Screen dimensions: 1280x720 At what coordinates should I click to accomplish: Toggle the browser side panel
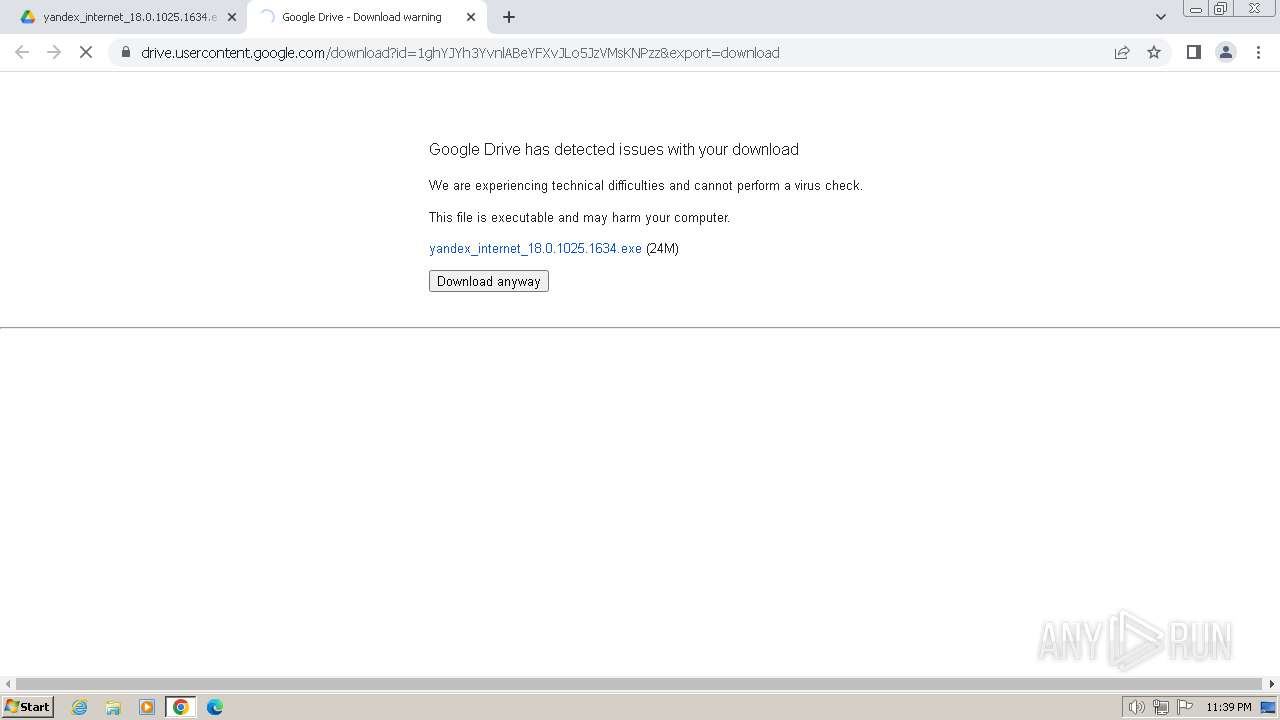pos(1193,52)
